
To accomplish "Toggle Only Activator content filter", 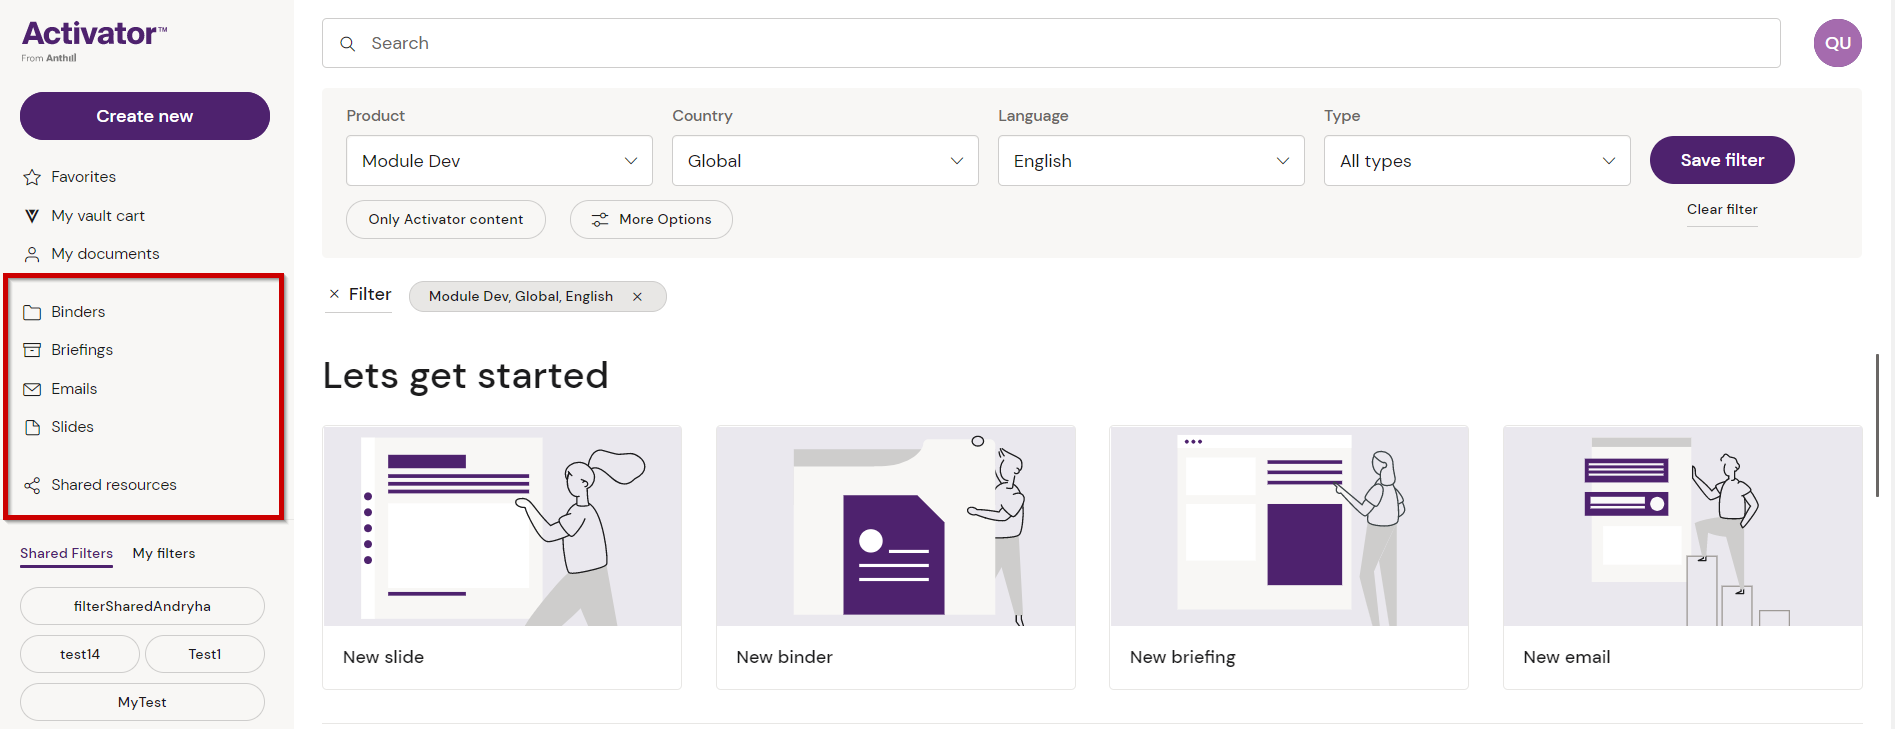I will coord(445,219).
